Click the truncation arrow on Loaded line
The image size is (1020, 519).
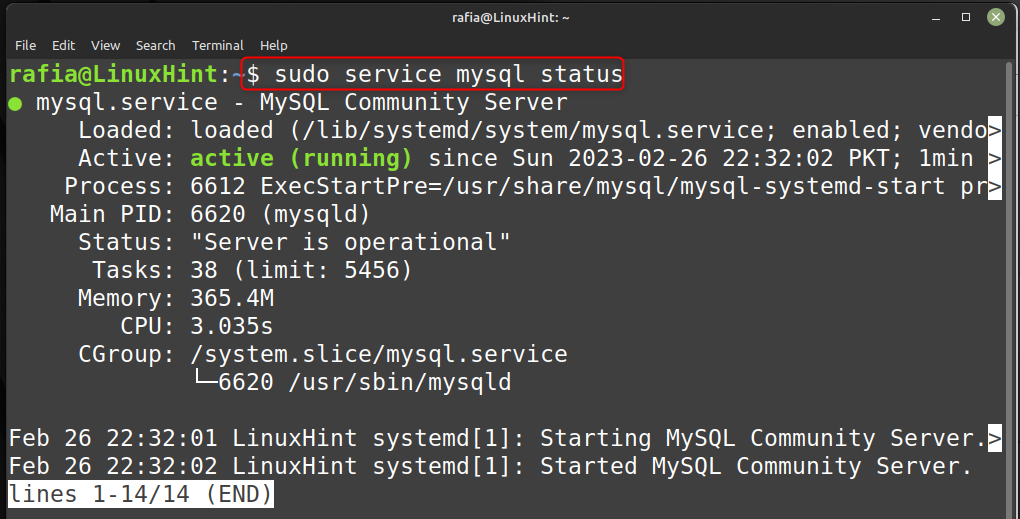click(x=995, y=131)
